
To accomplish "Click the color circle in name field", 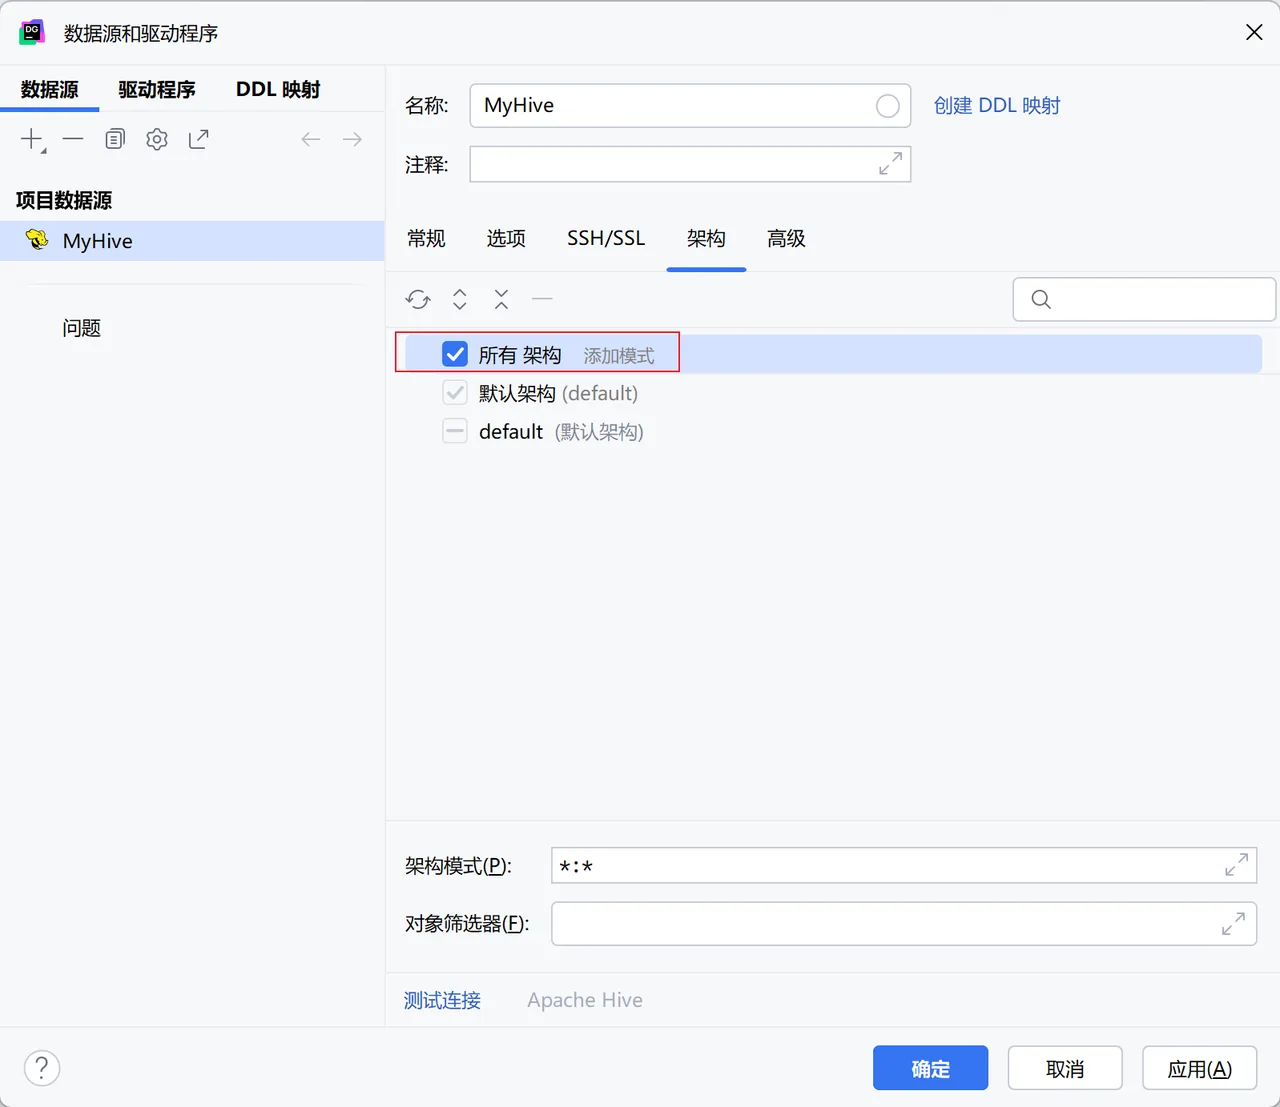I will 887,106.
